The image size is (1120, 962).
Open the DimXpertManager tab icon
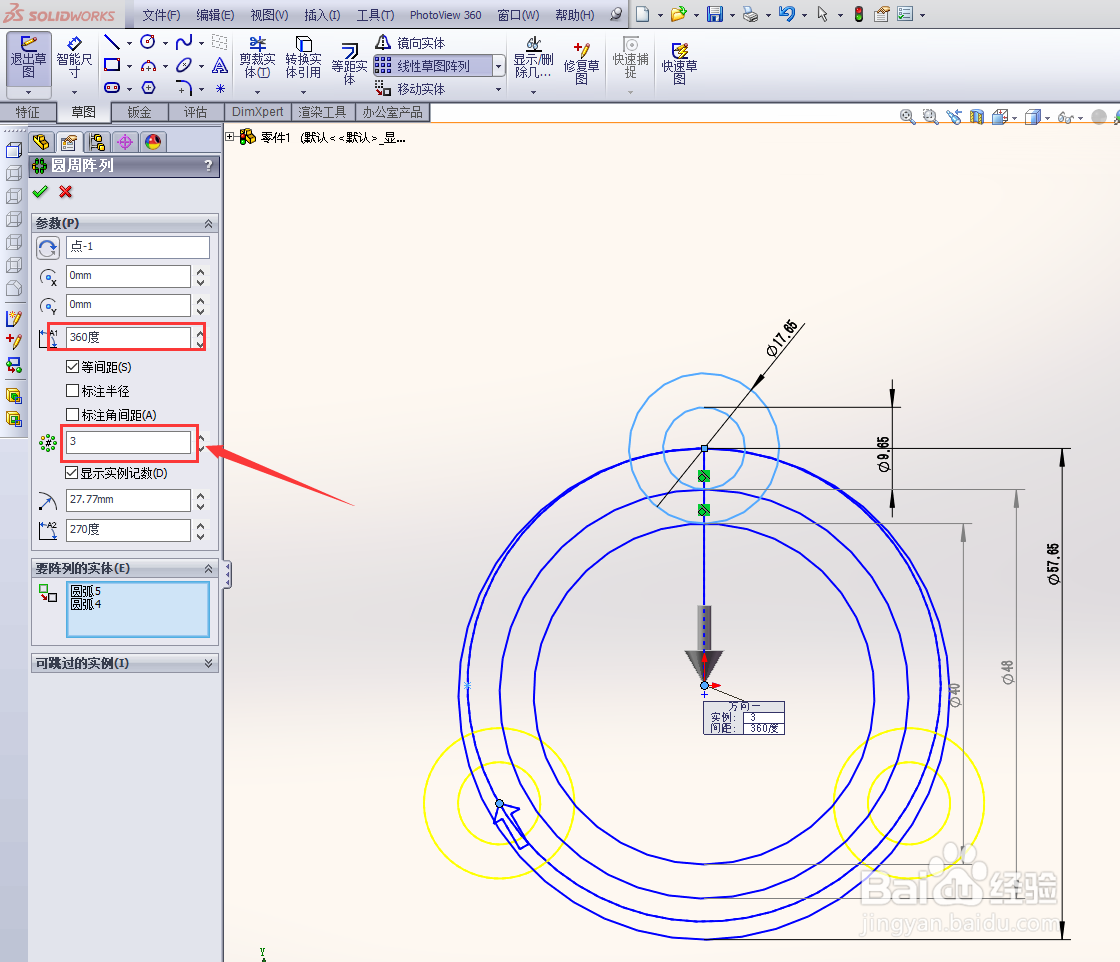(x=125, y=141)
